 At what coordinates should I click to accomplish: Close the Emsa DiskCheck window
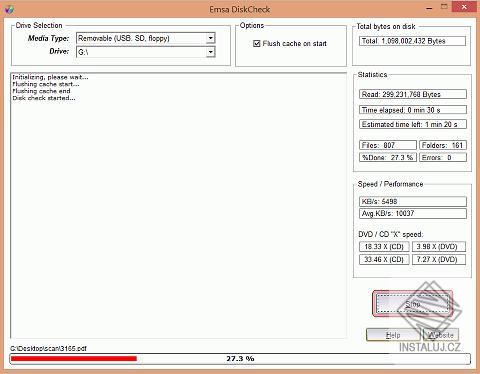[464, 7]
